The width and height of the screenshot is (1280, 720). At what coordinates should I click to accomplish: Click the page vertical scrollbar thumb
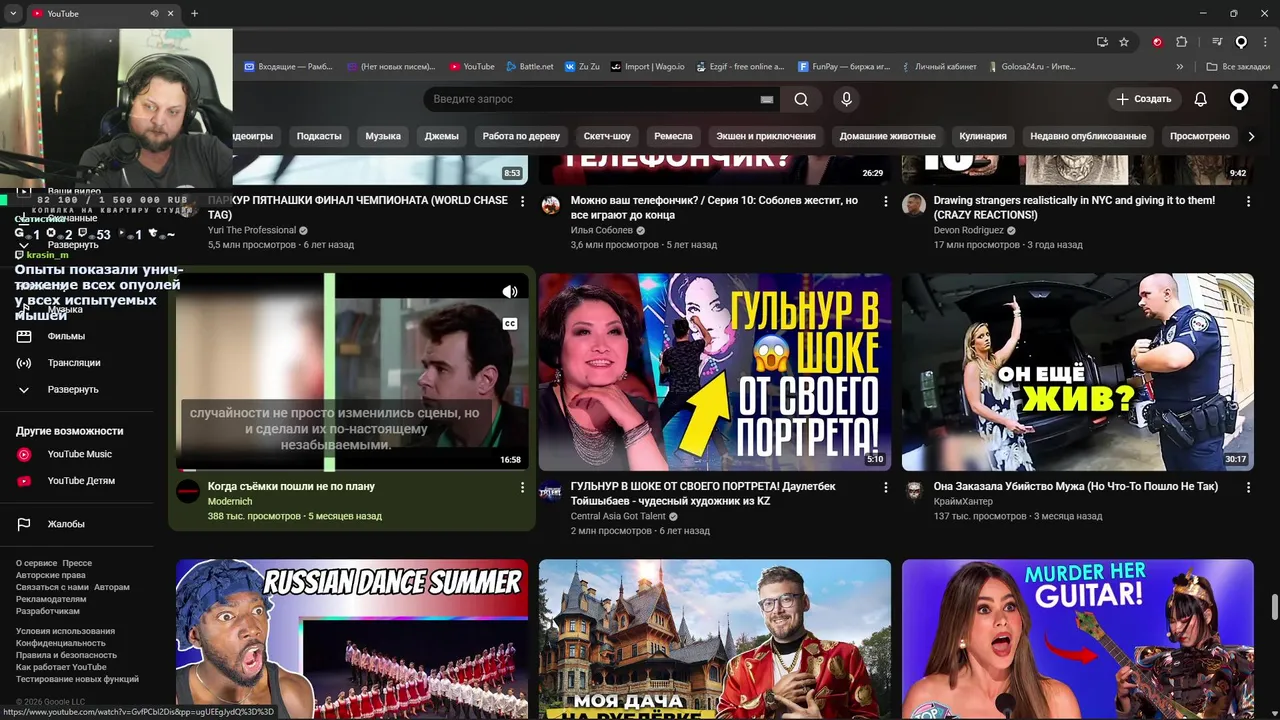tap(1274, 607)
